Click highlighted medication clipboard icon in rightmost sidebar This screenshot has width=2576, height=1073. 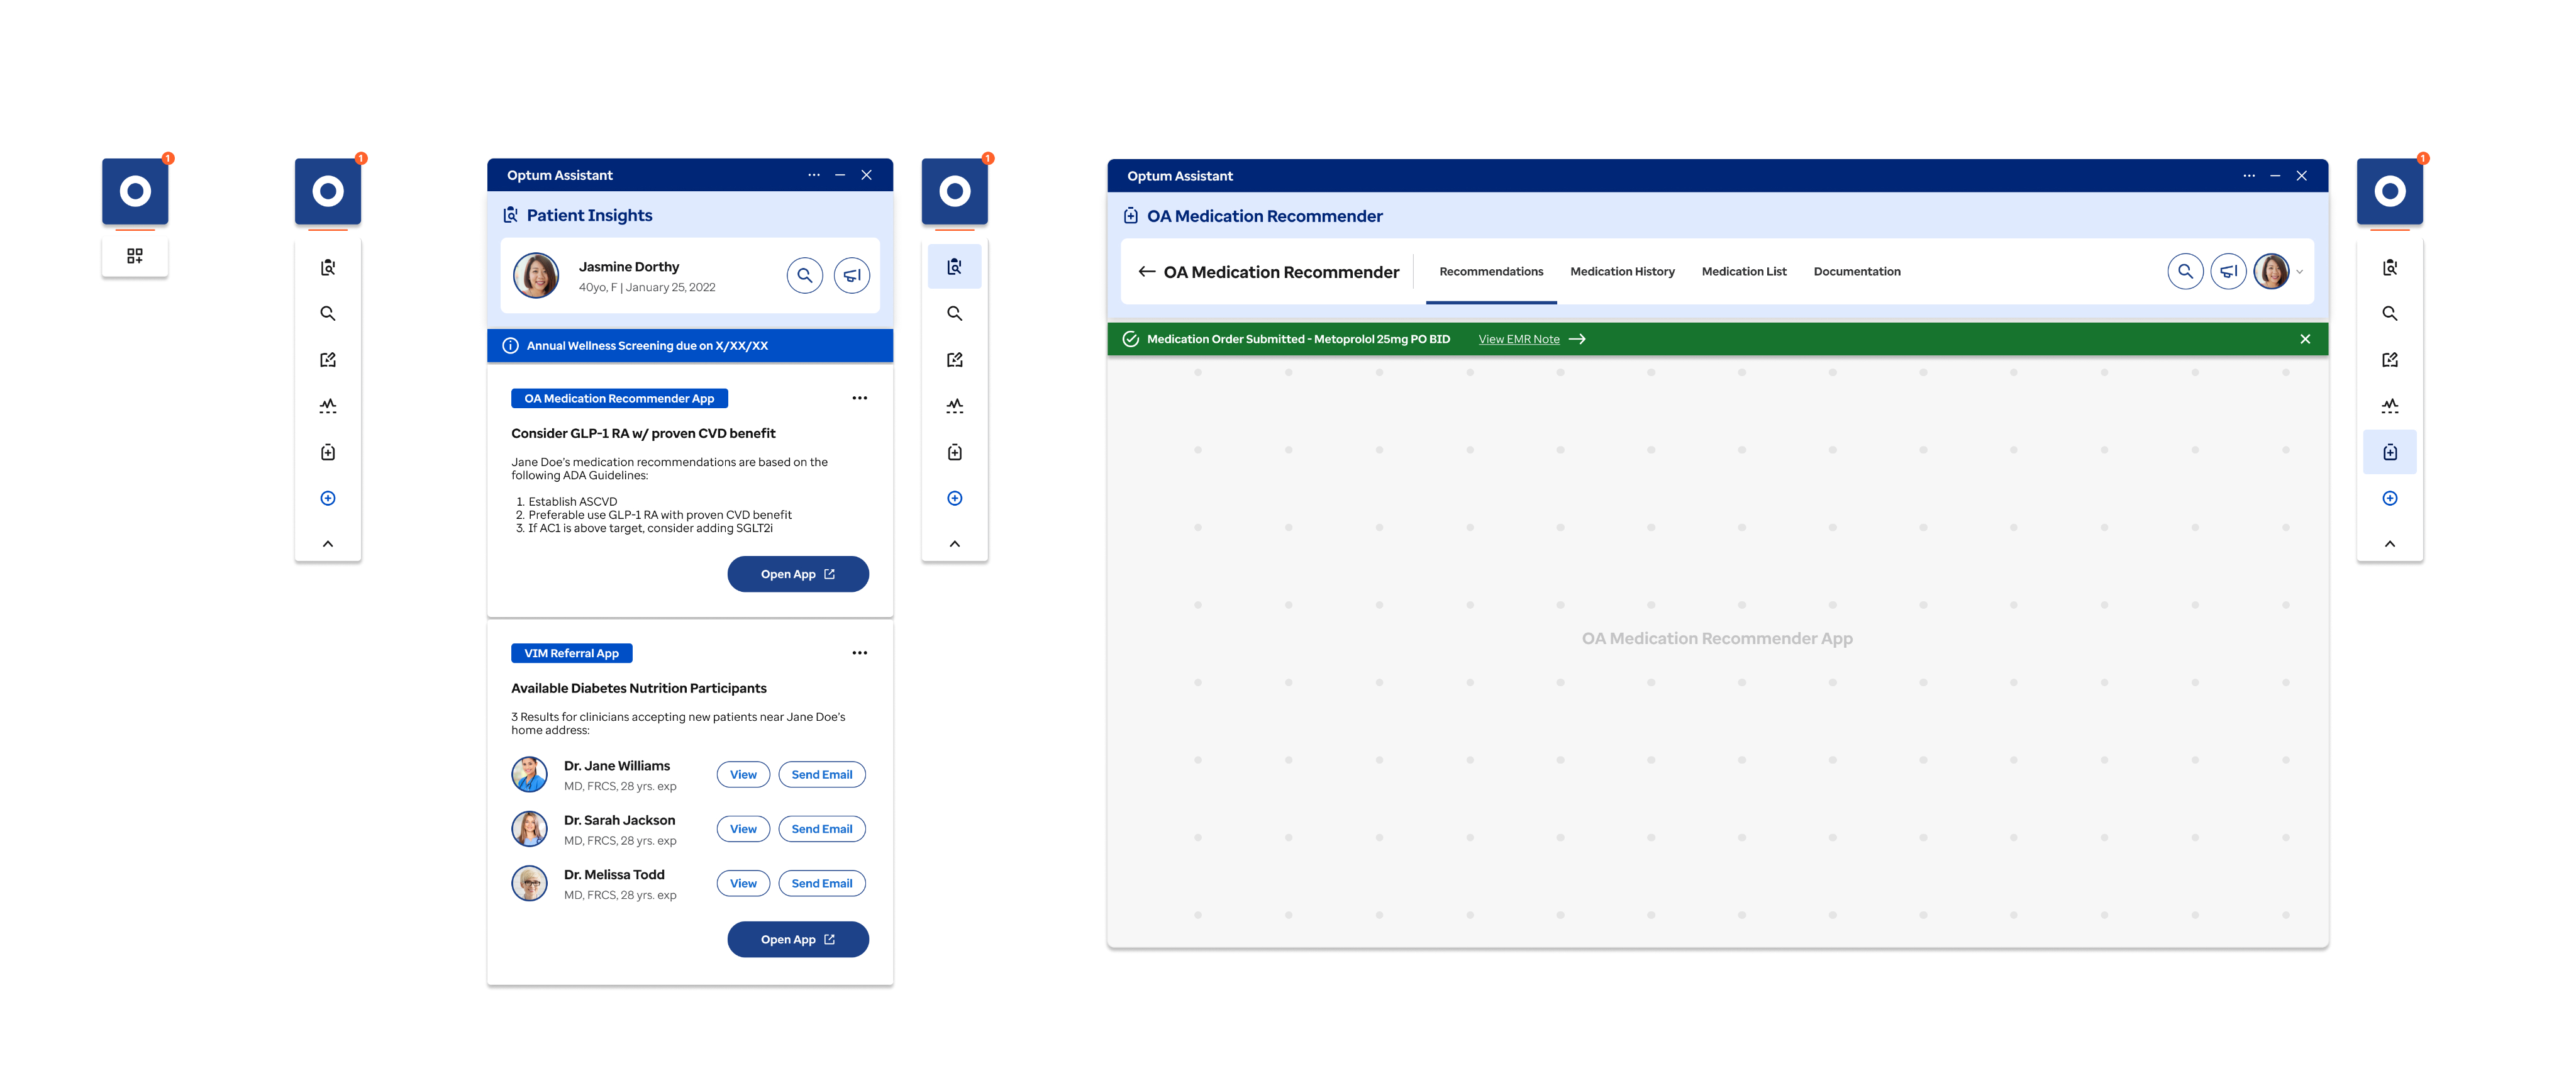2389,452
